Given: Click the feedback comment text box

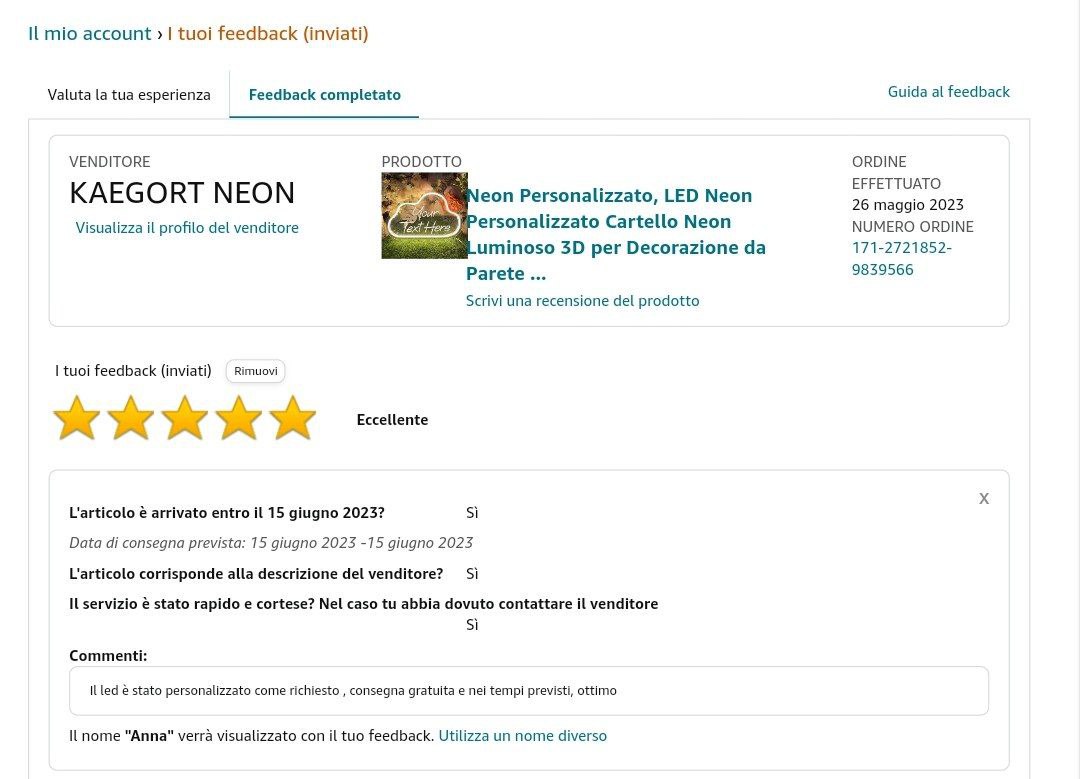Looking at the screenshot, I should click(528, 691).
